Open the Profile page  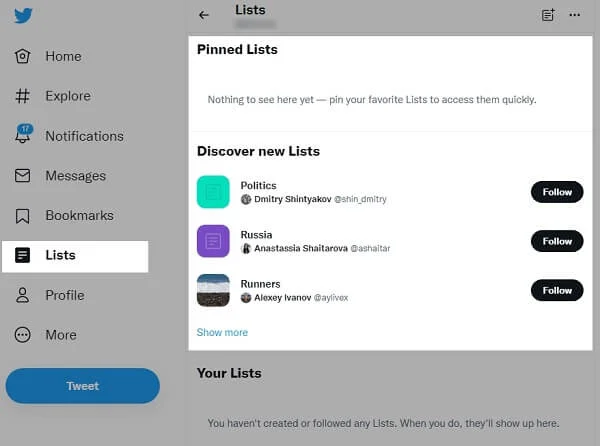[63, 295]
